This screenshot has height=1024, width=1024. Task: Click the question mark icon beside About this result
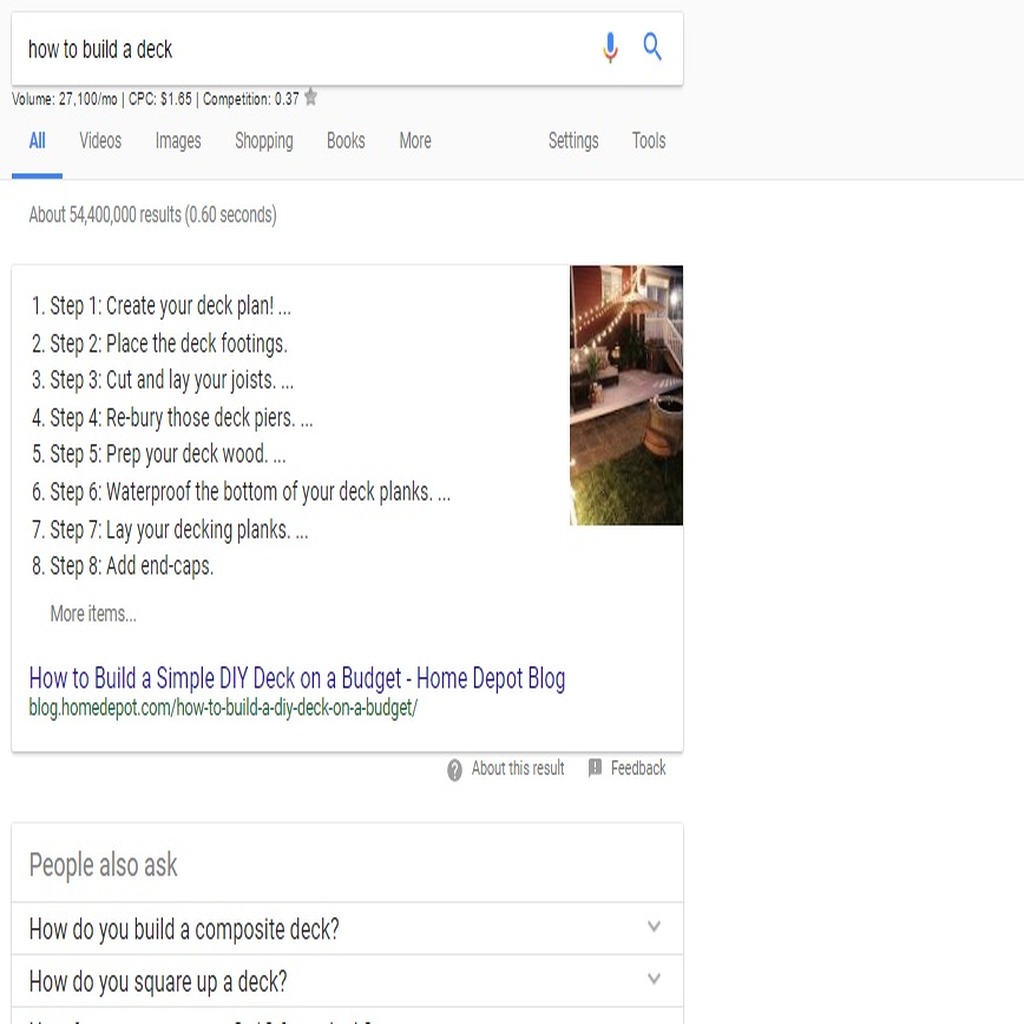click(455, 770)
